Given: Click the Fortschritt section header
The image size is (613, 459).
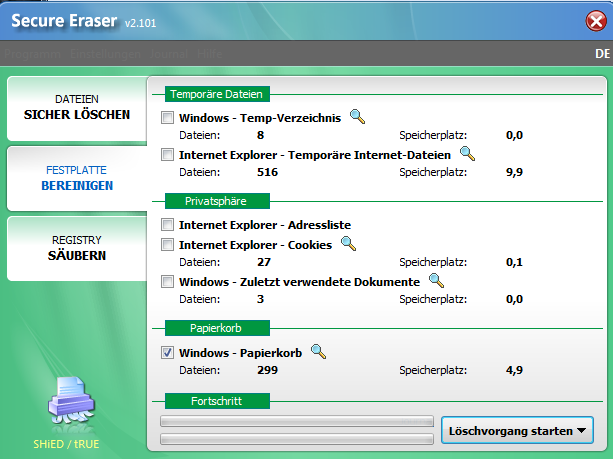Looking at the screenshot, I should 217,401.
